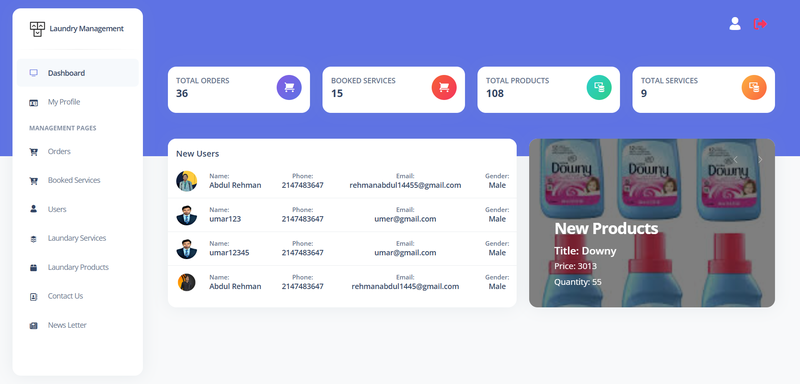Select Laundary Products in sidebar
The image size is (800, 384).
[x=78, y=267]
